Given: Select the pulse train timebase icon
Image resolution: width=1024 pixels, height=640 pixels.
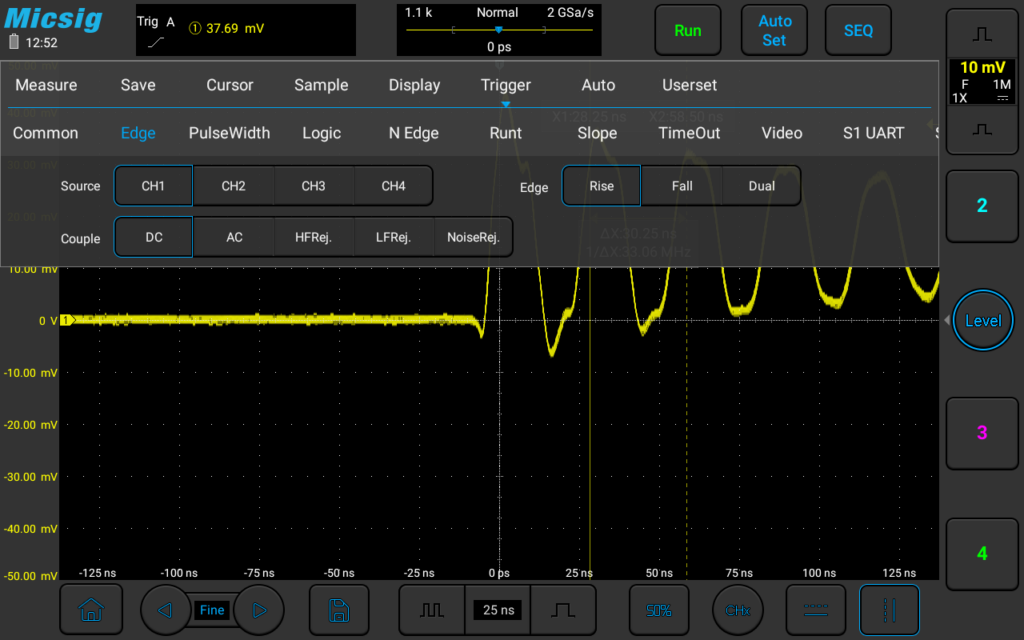Looking at the screenshot, I should click(431, 609).
